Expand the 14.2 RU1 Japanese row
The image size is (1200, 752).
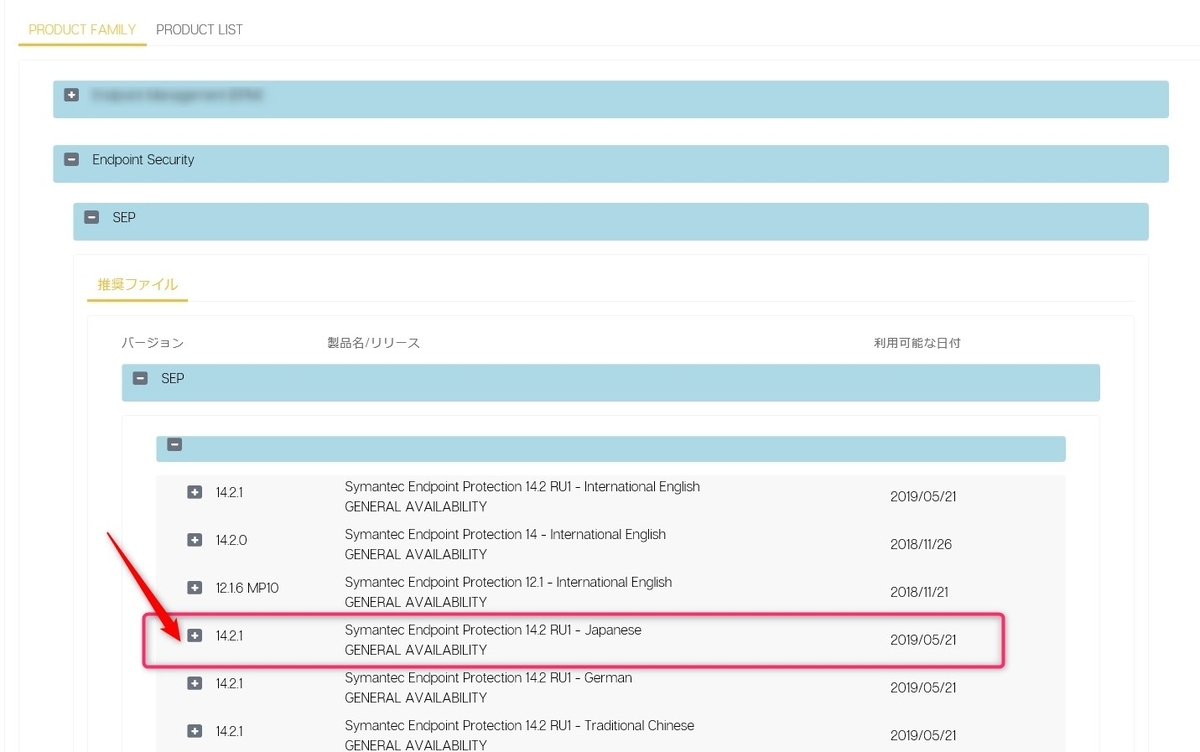[x=195, y=635]
